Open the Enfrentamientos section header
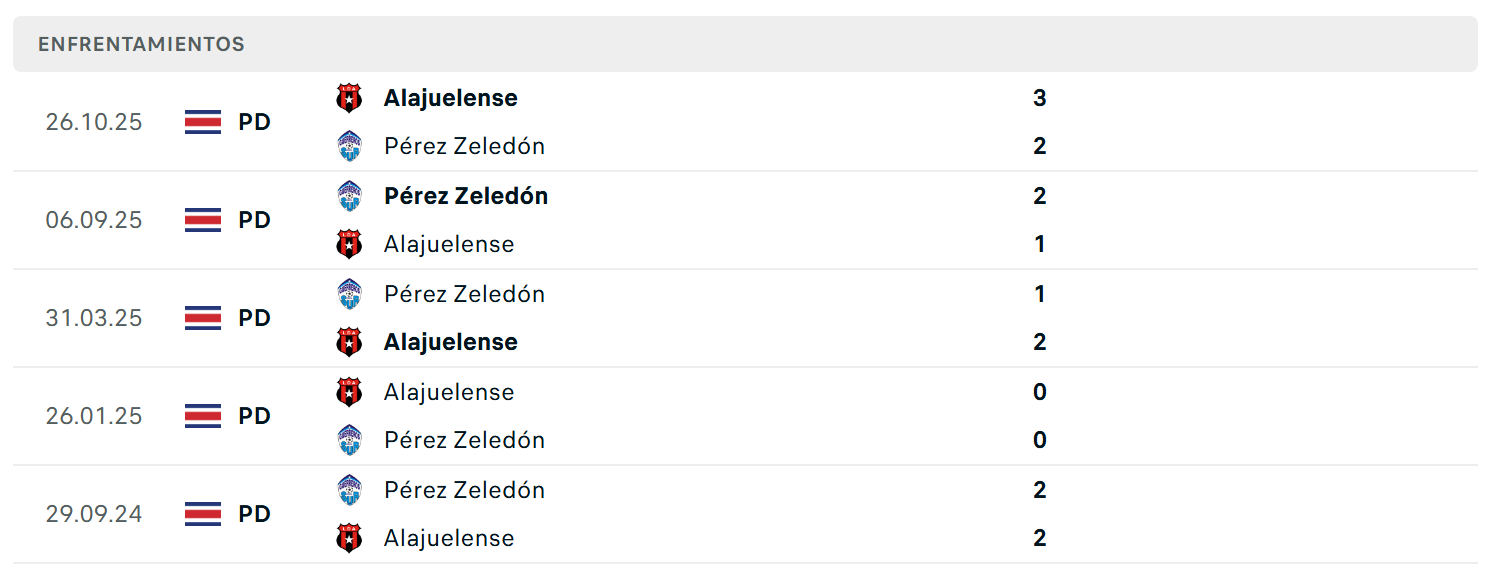This screenshot has height=580, width=1496. pos(745,44)
